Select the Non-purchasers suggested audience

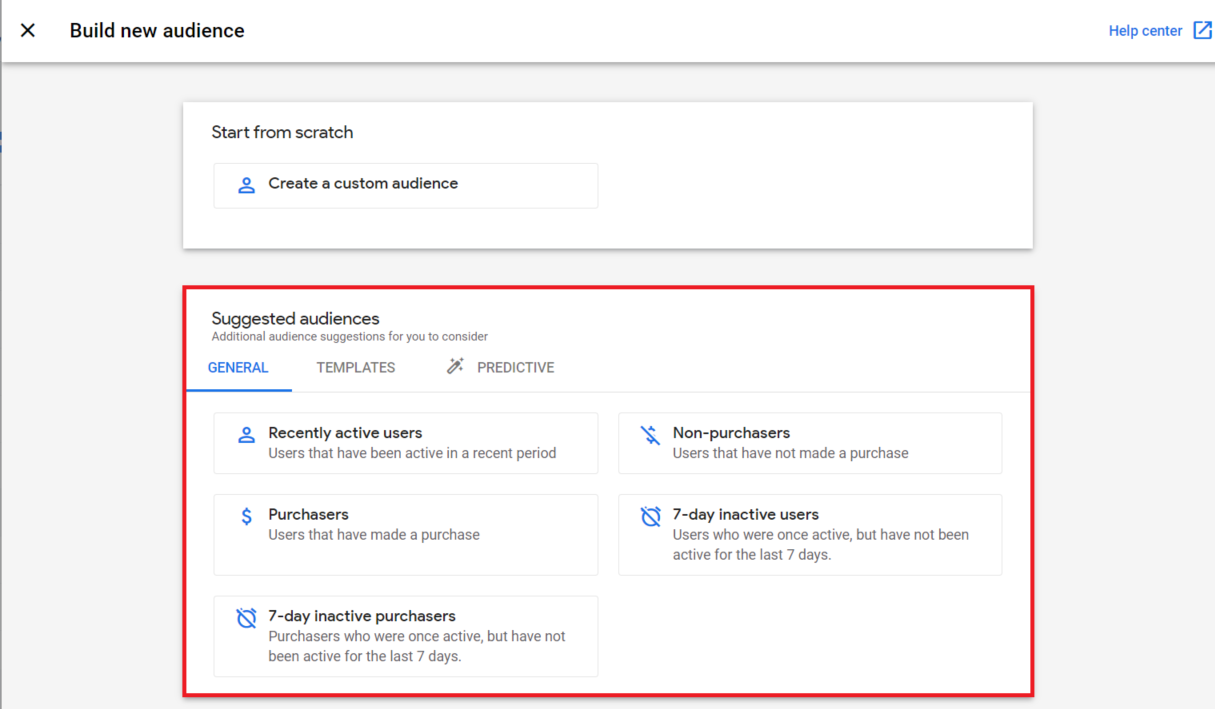[810, 443]
